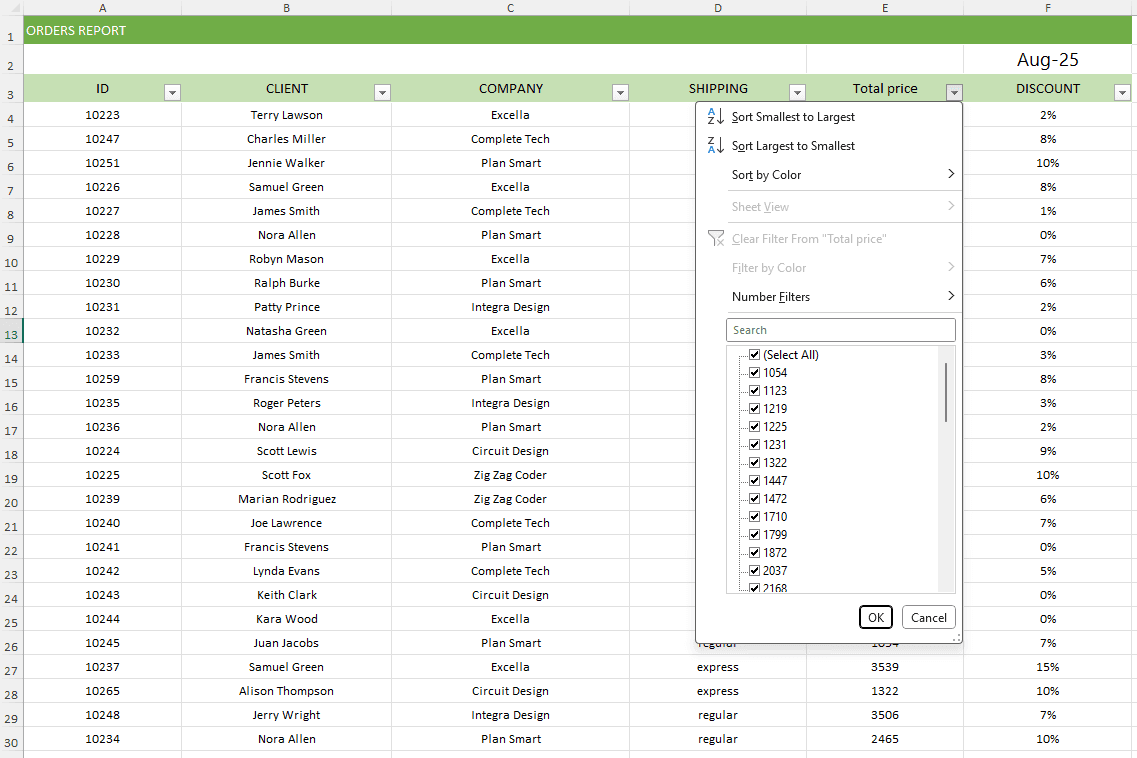The width and height of the screenshot is (1137, 758).
Task: Click the Clear Filter funnel icon
Action: [716, 239]
